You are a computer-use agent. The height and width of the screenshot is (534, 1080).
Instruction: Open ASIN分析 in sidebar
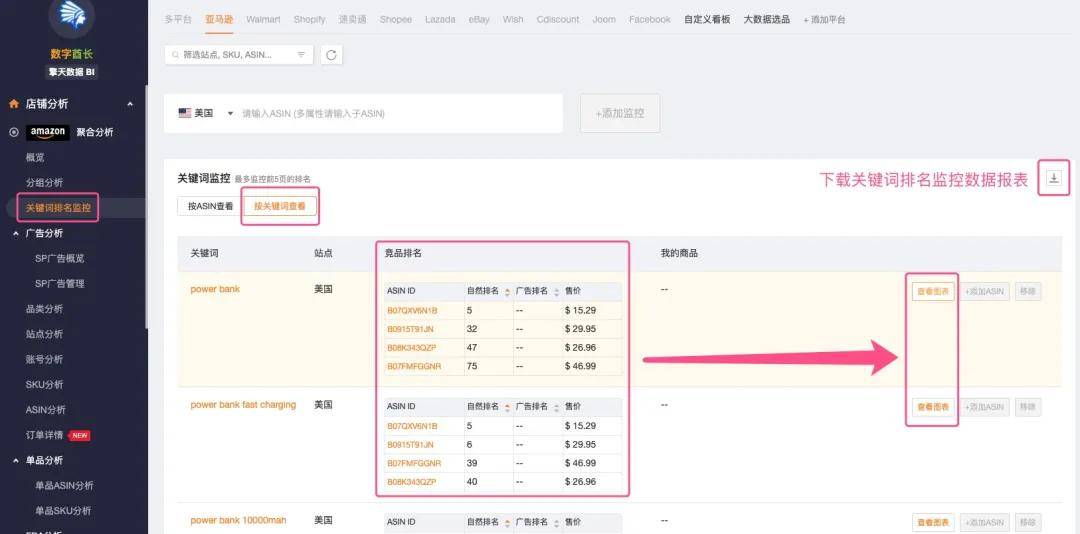click(x=45, y=410)
